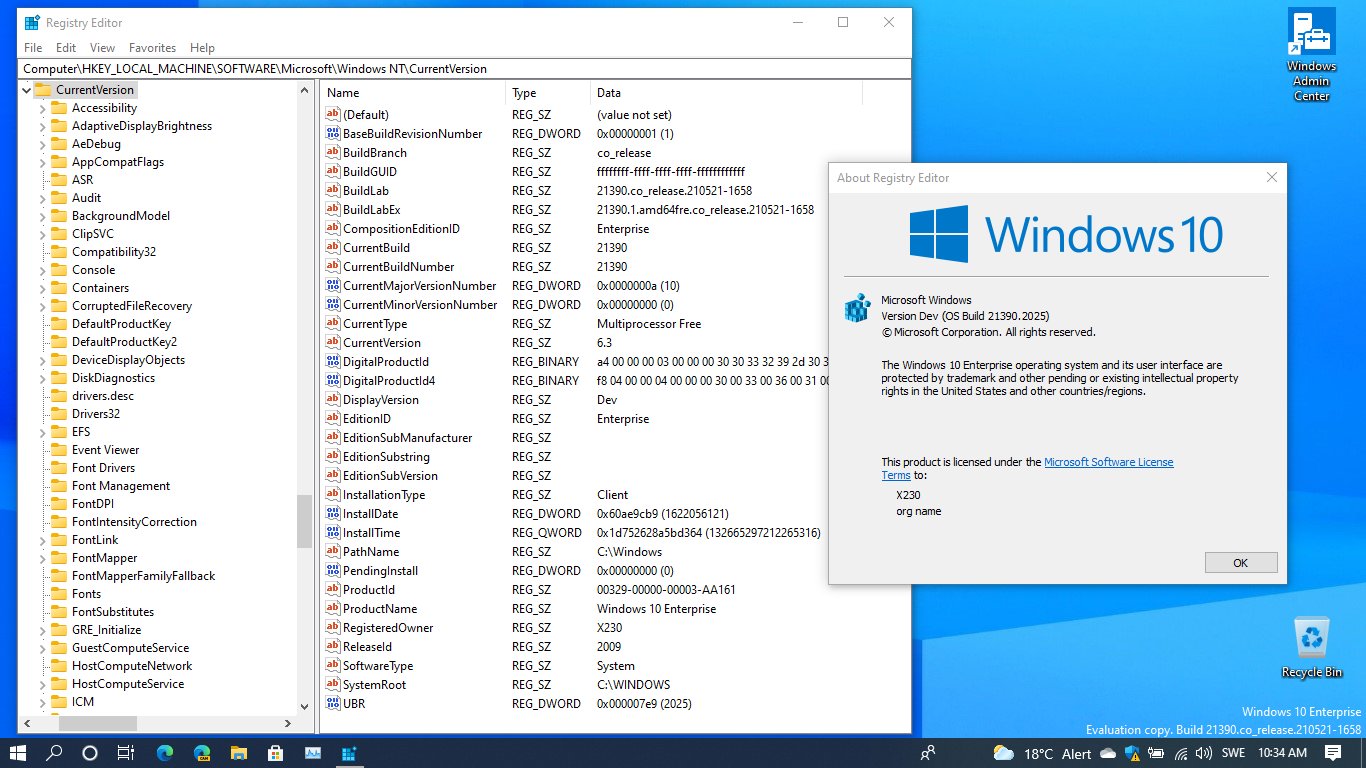Viewport: 1366px width, 768px height.
Task: Click the InstallTime QWORD value icon
Action: pyautogui.click(x=333, y=533)
